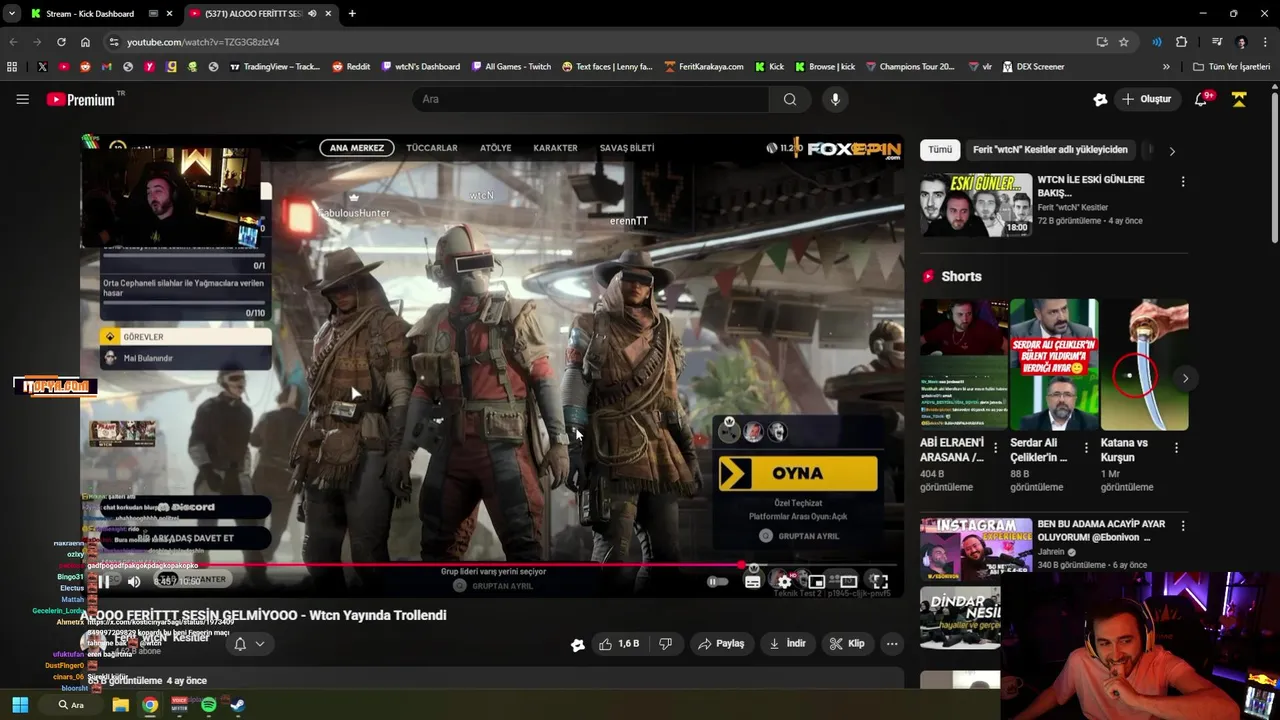Click the Paylaş share button
Screen dimensions: 1280x720
(721, 644)
